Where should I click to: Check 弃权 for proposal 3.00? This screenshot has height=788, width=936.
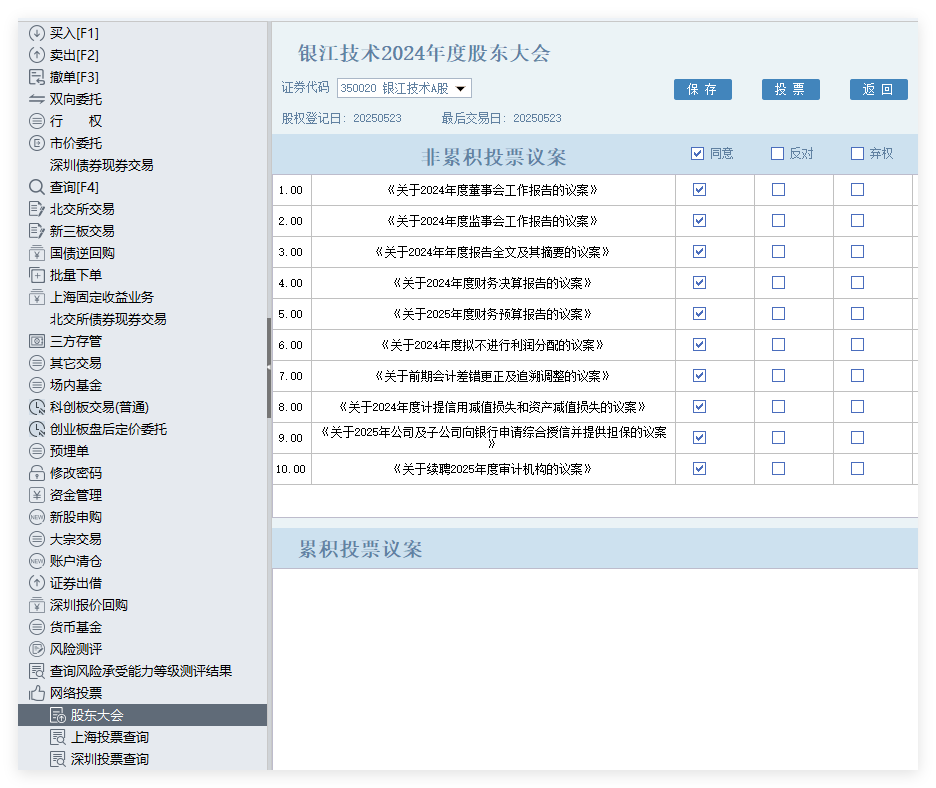point(857,252)
